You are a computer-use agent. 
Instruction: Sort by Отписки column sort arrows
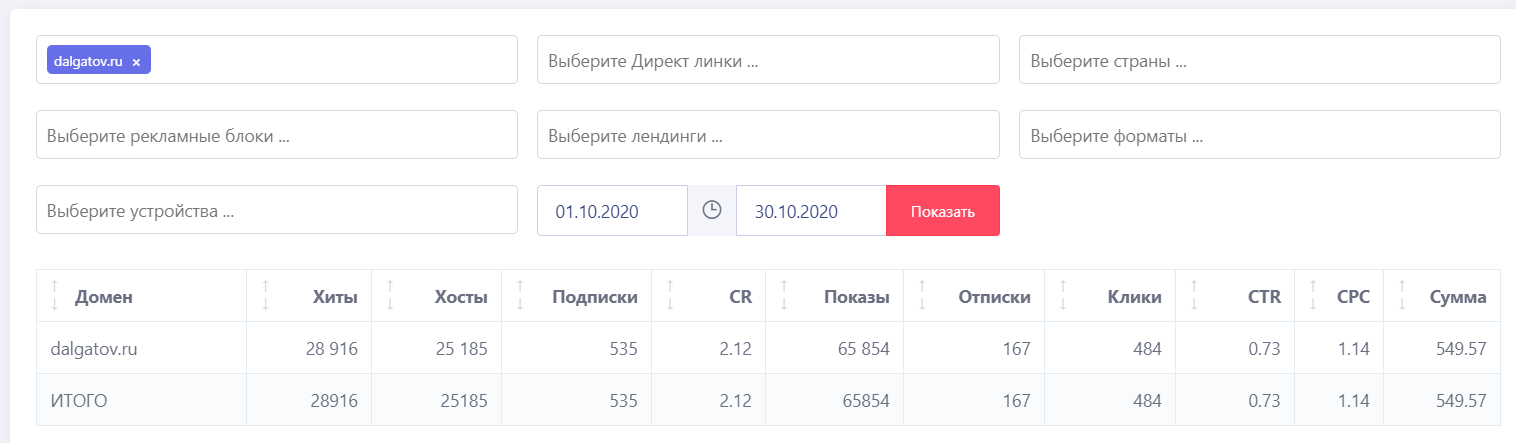pyautogui.click(x=923, y=296)
